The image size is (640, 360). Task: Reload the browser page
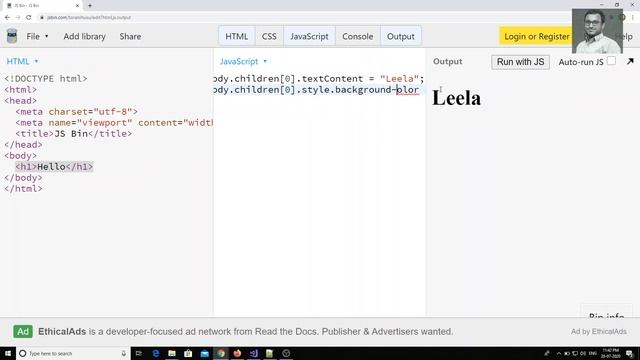(x=29, y=17)
